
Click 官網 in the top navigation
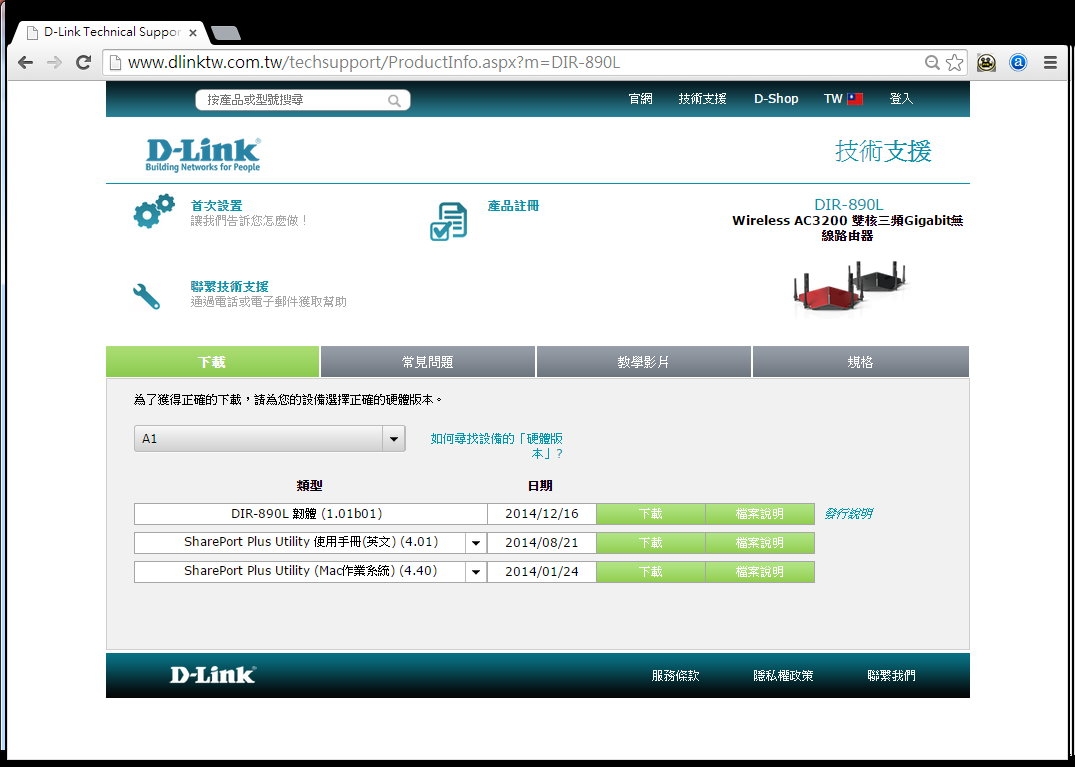coord(640,99)
